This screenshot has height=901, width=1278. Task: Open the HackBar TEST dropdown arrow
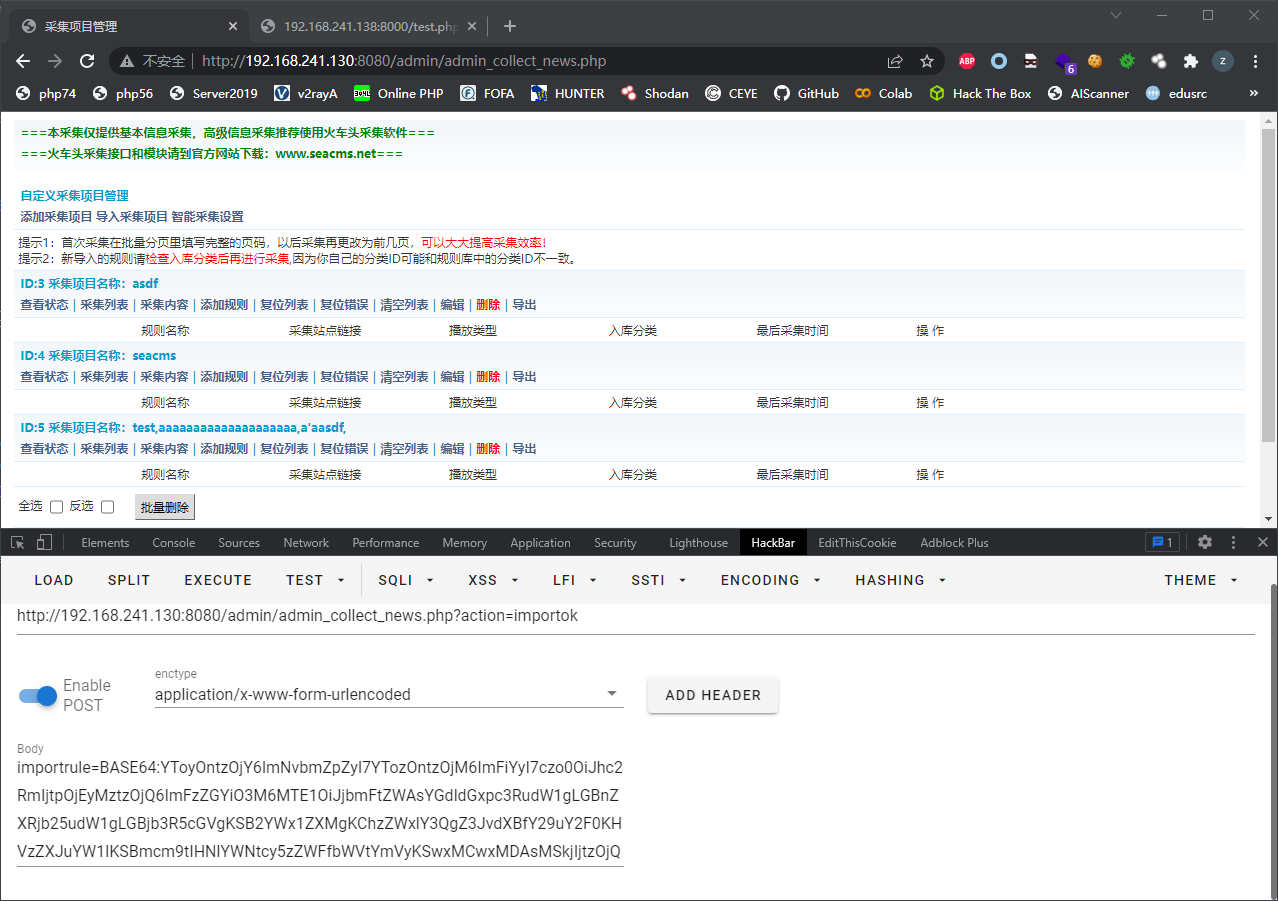341,580
